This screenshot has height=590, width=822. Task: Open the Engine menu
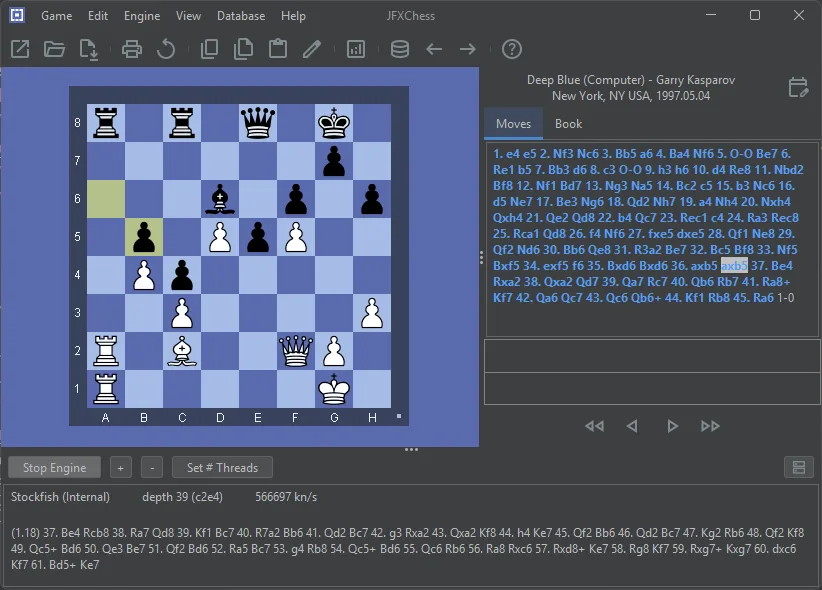click(142, 16)
